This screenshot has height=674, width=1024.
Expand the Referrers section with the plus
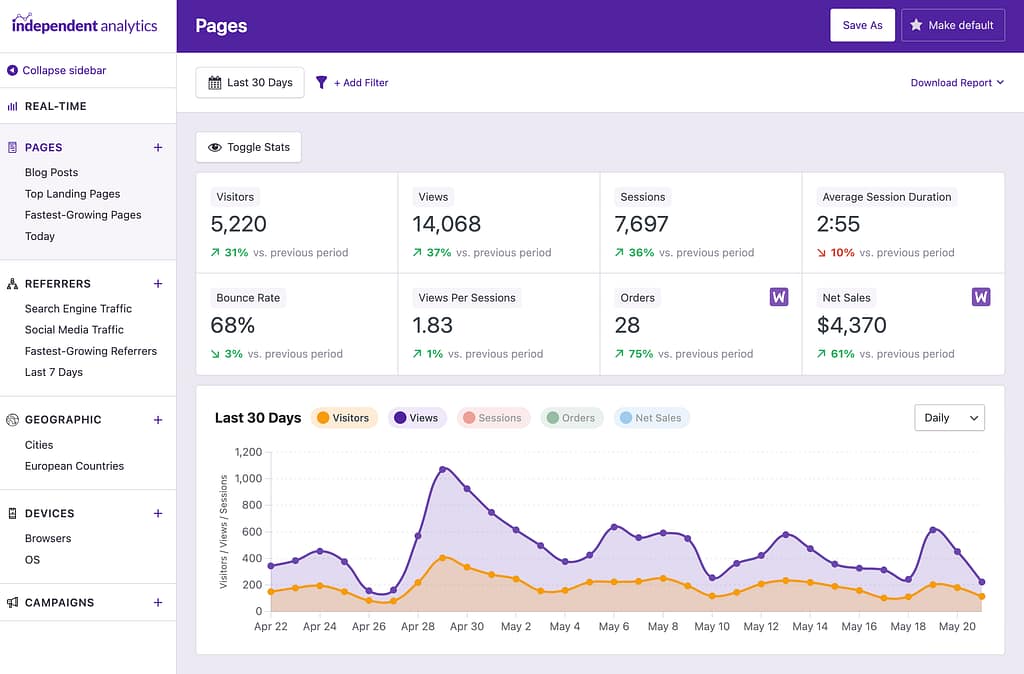tap(157, 283)
